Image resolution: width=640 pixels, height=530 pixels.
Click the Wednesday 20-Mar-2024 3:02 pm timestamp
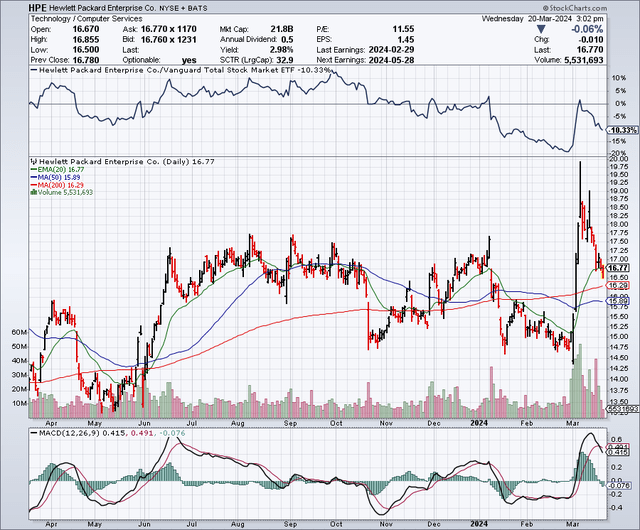point(542,19)
